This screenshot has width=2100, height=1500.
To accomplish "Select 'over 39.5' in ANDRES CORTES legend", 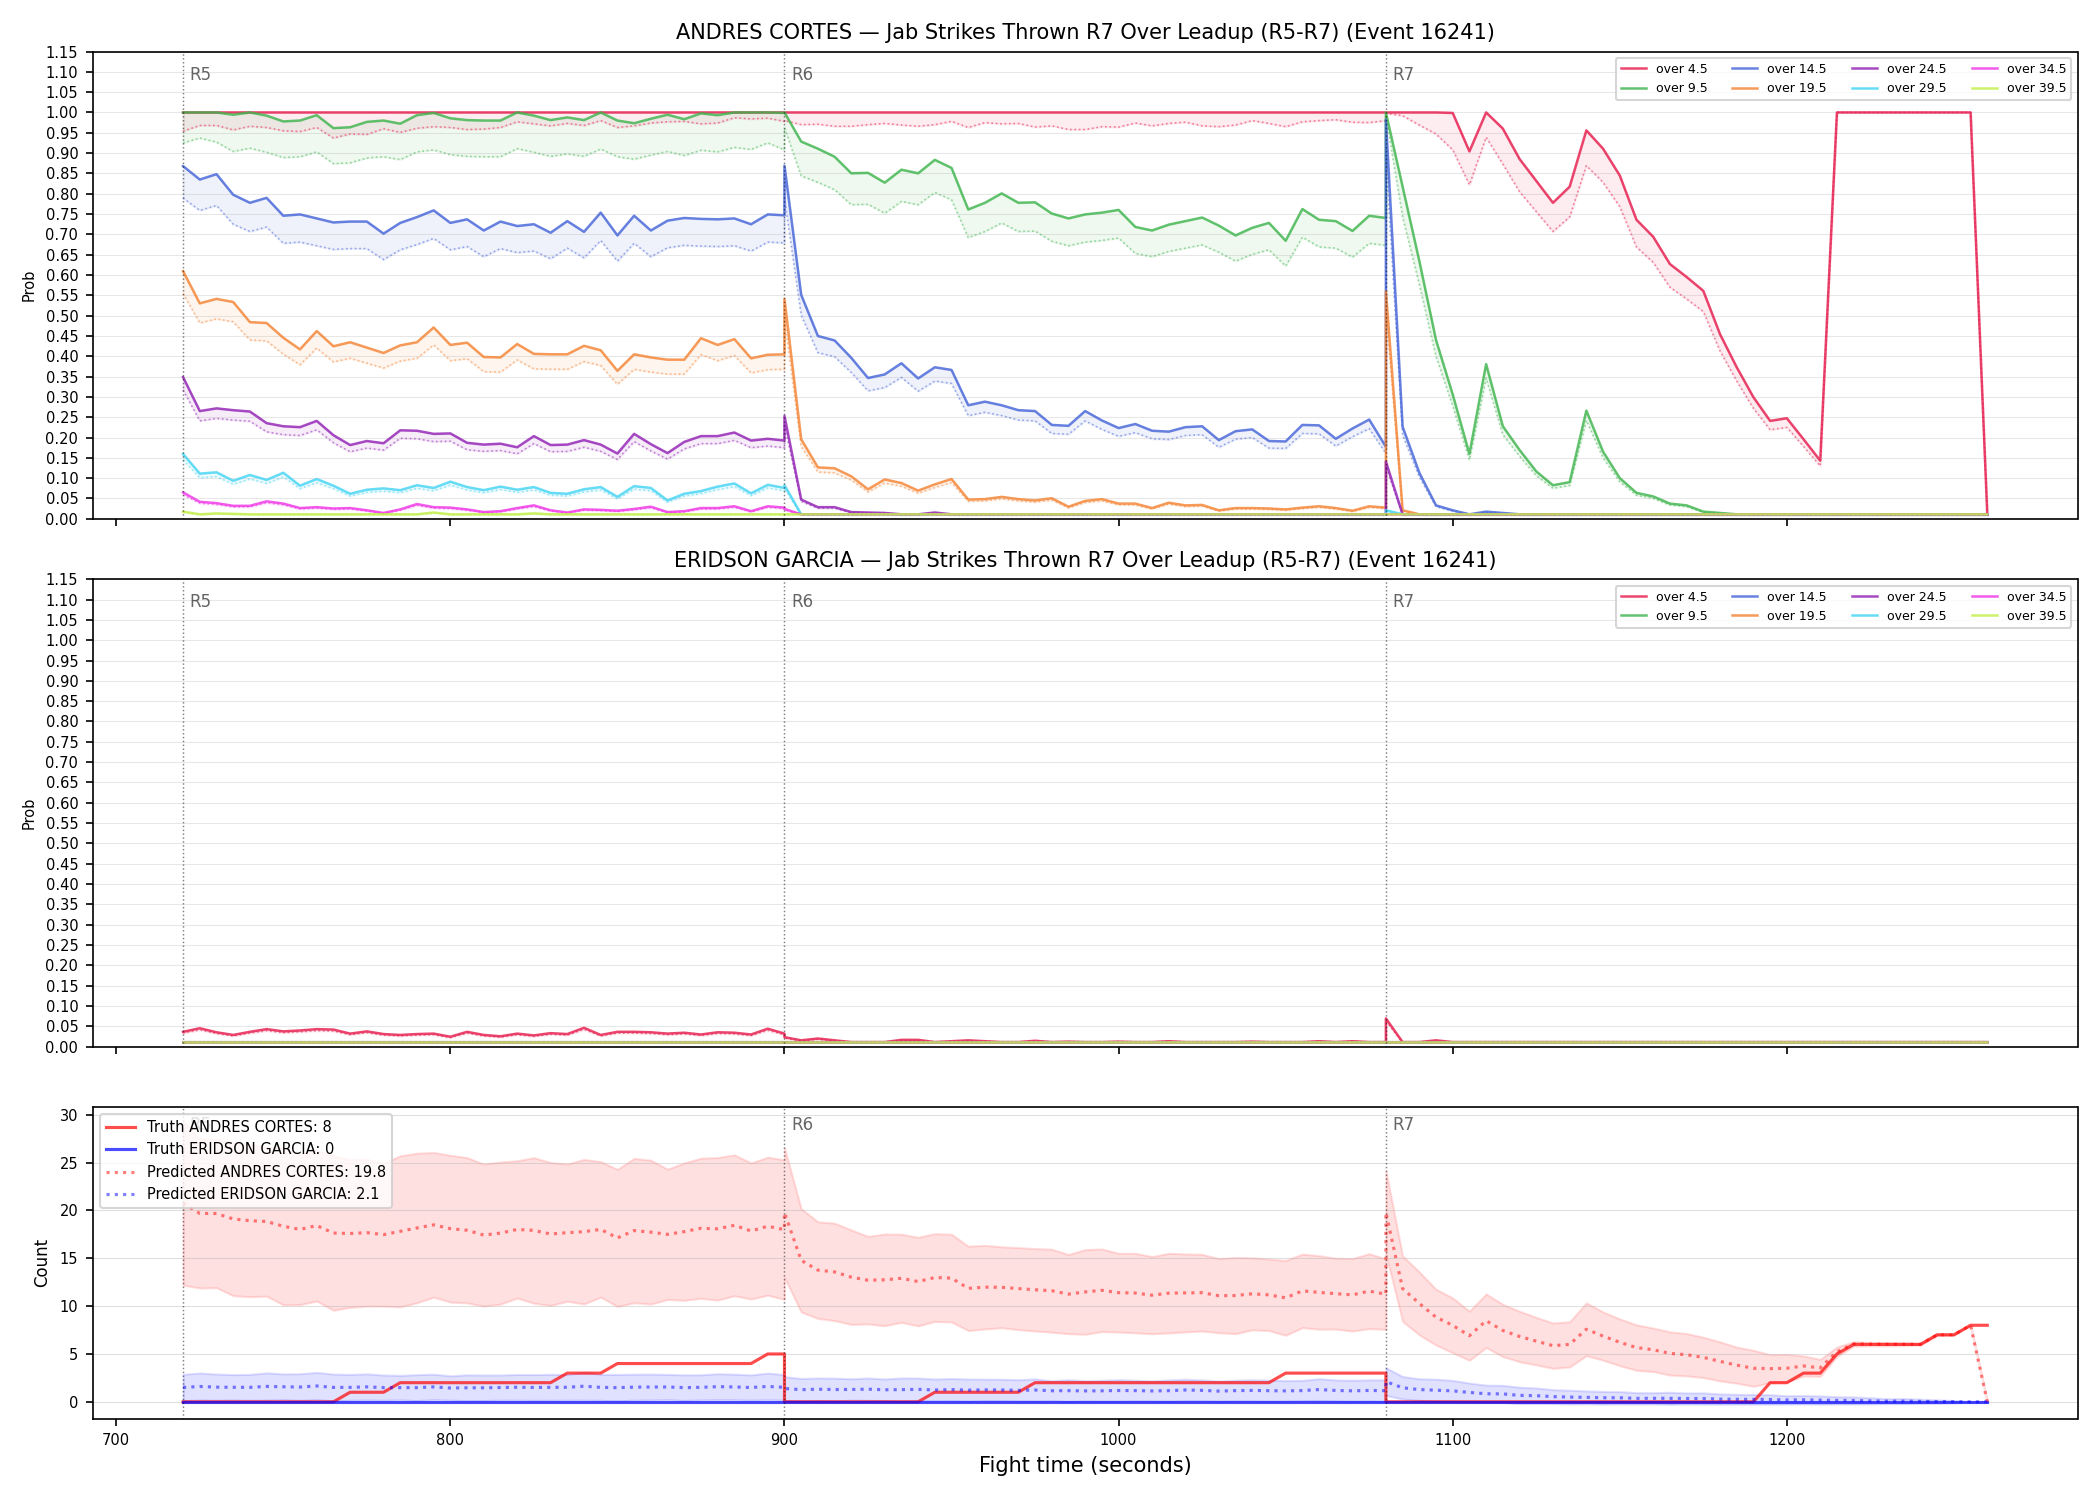I will 2018,88.
